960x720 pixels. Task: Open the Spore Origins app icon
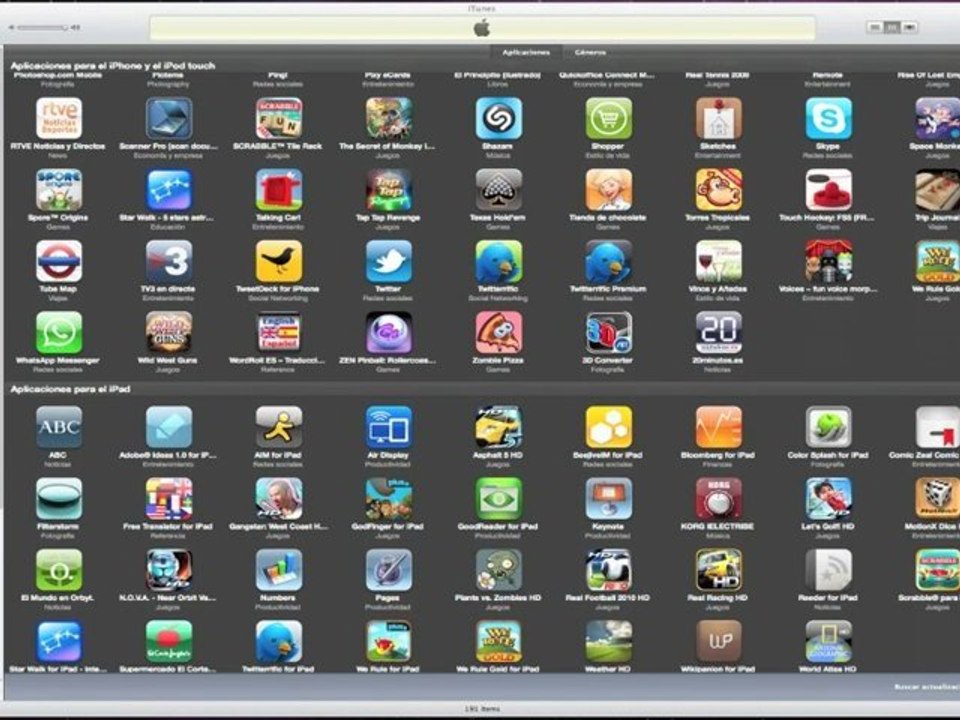click(x=59, y=190)
